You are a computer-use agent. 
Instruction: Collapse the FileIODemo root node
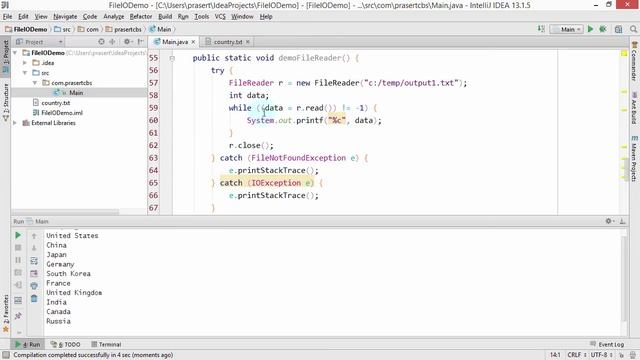click(15, 53)
